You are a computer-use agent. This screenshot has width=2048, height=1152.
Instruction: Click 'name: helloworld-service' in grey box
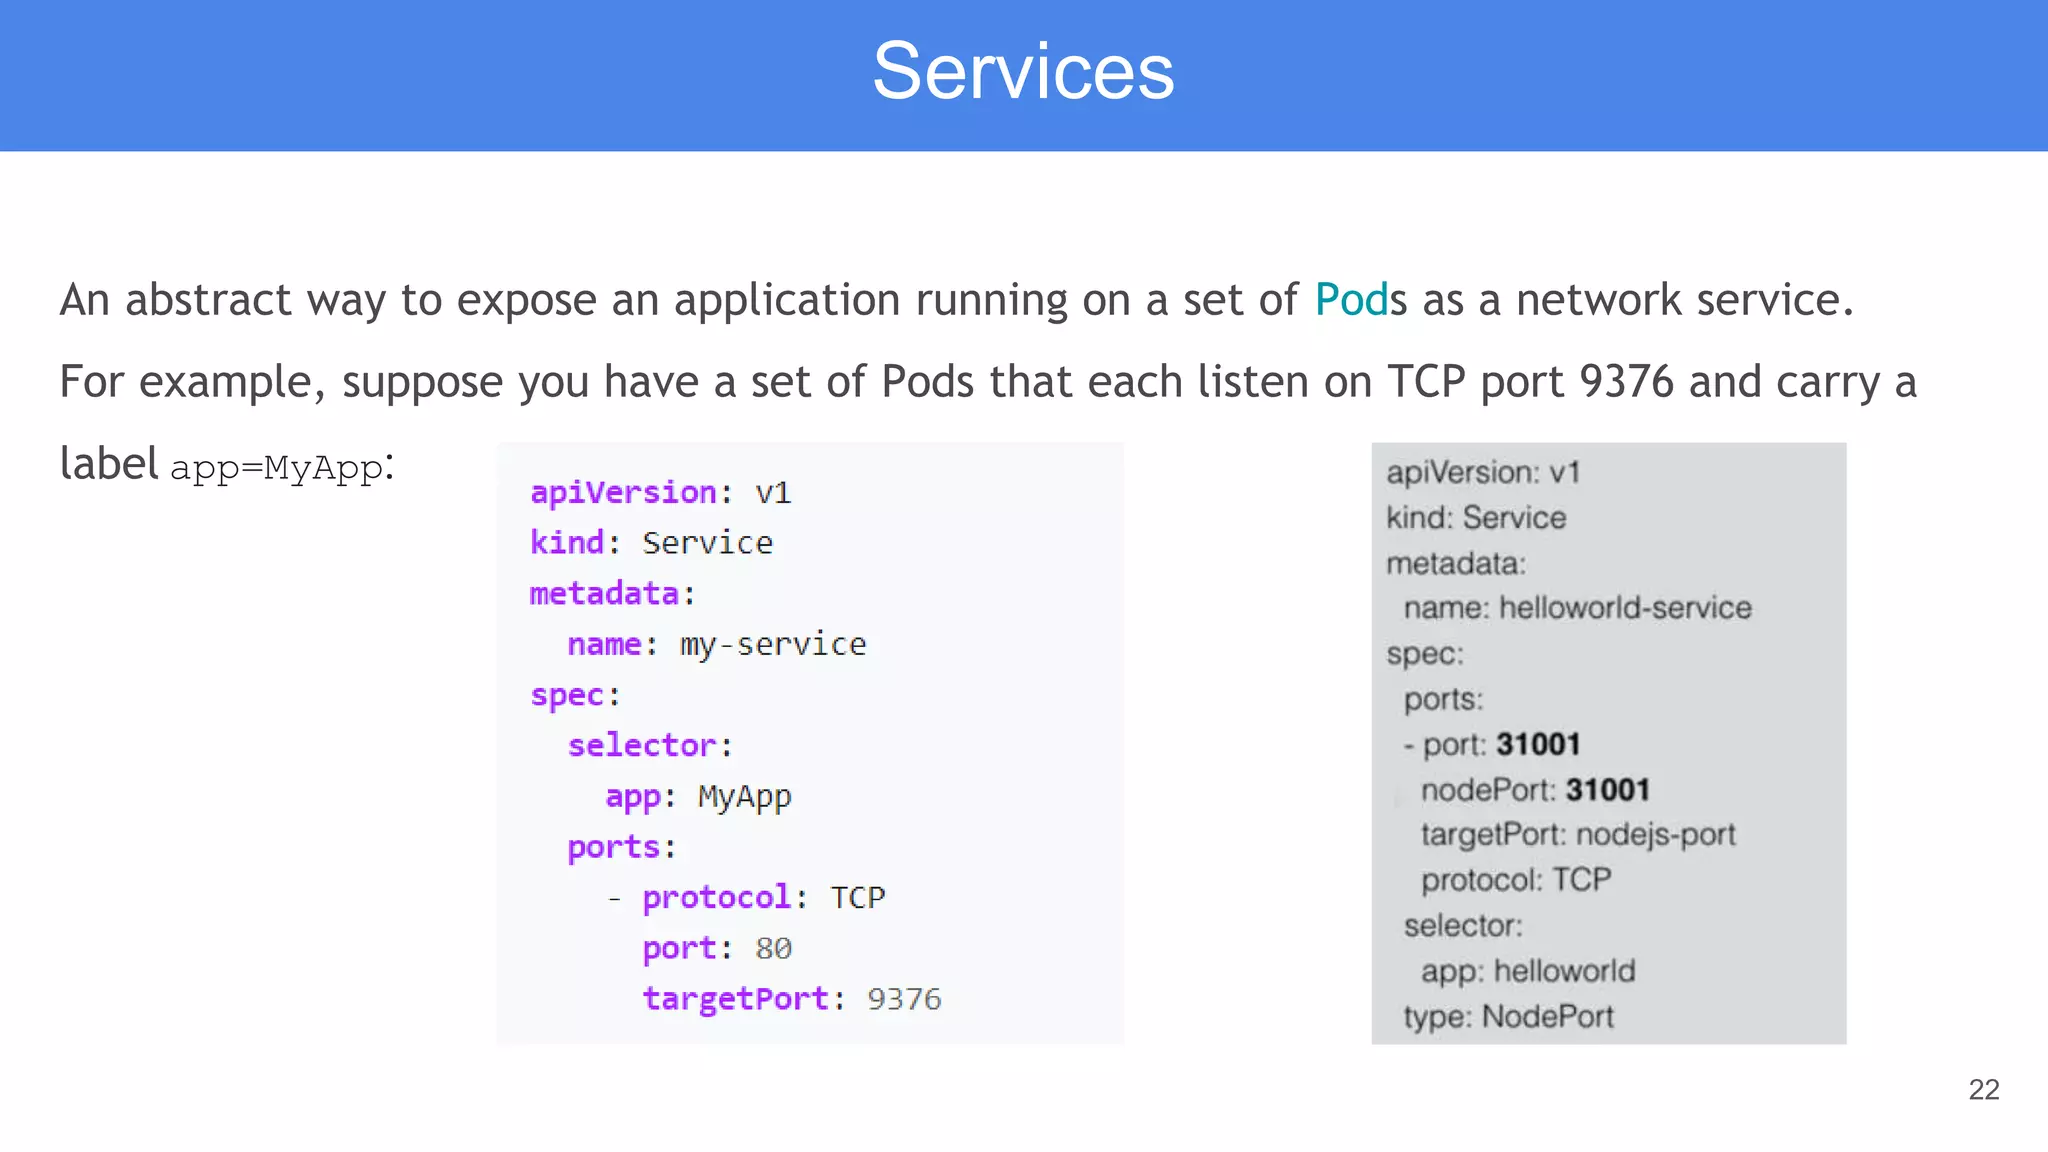(1578, 608)
